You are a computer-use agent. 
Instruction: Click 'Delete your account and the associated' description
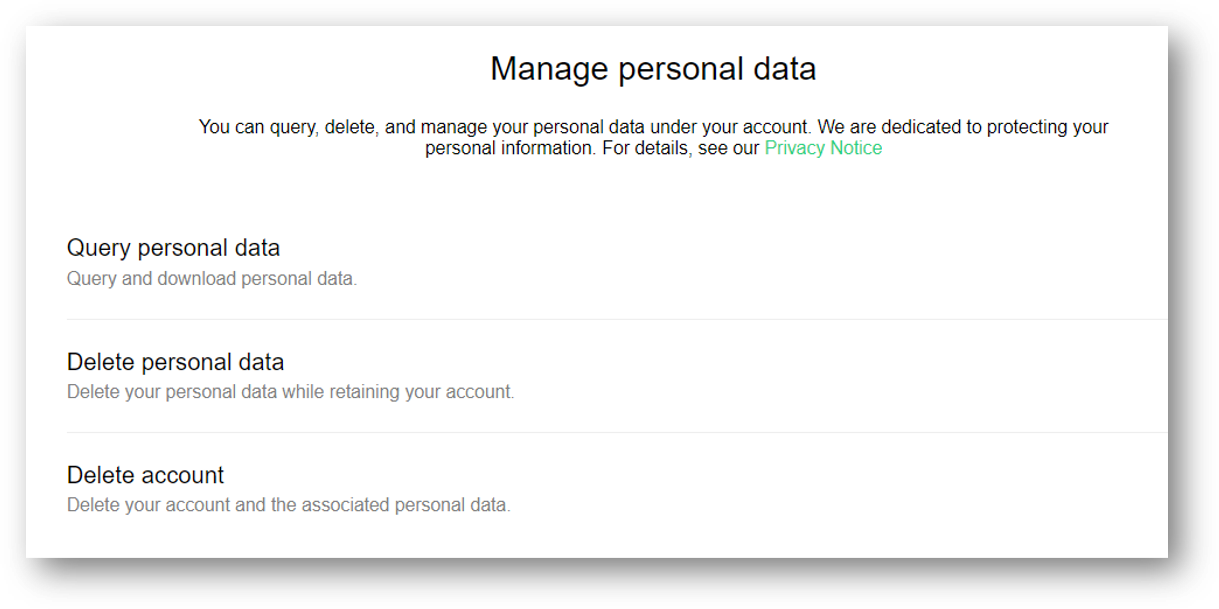point(288,505)
